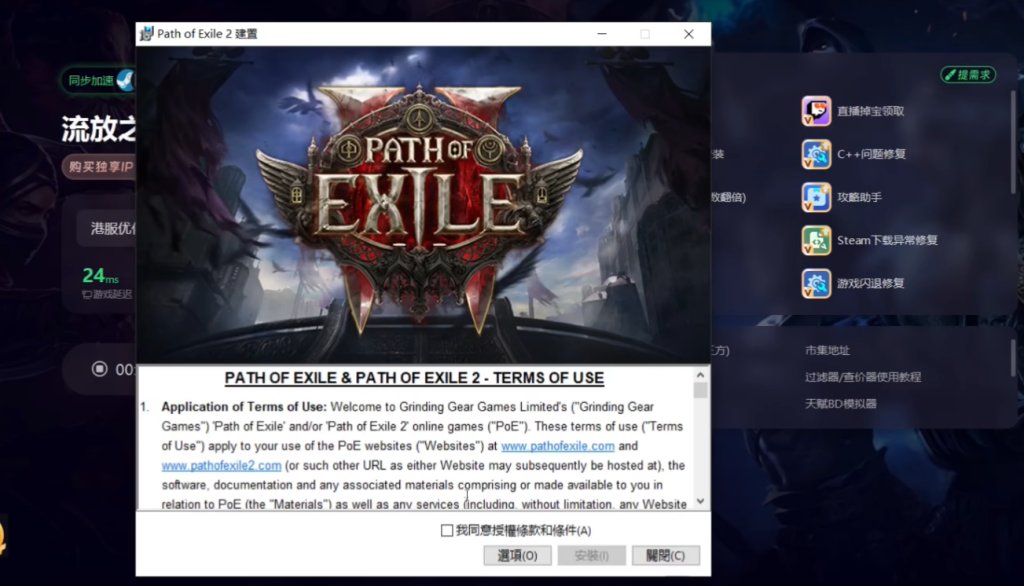Click the terms scrollbar down arrow
Image resolution: width=1024 pixels, height=586 pixels.
700,501
